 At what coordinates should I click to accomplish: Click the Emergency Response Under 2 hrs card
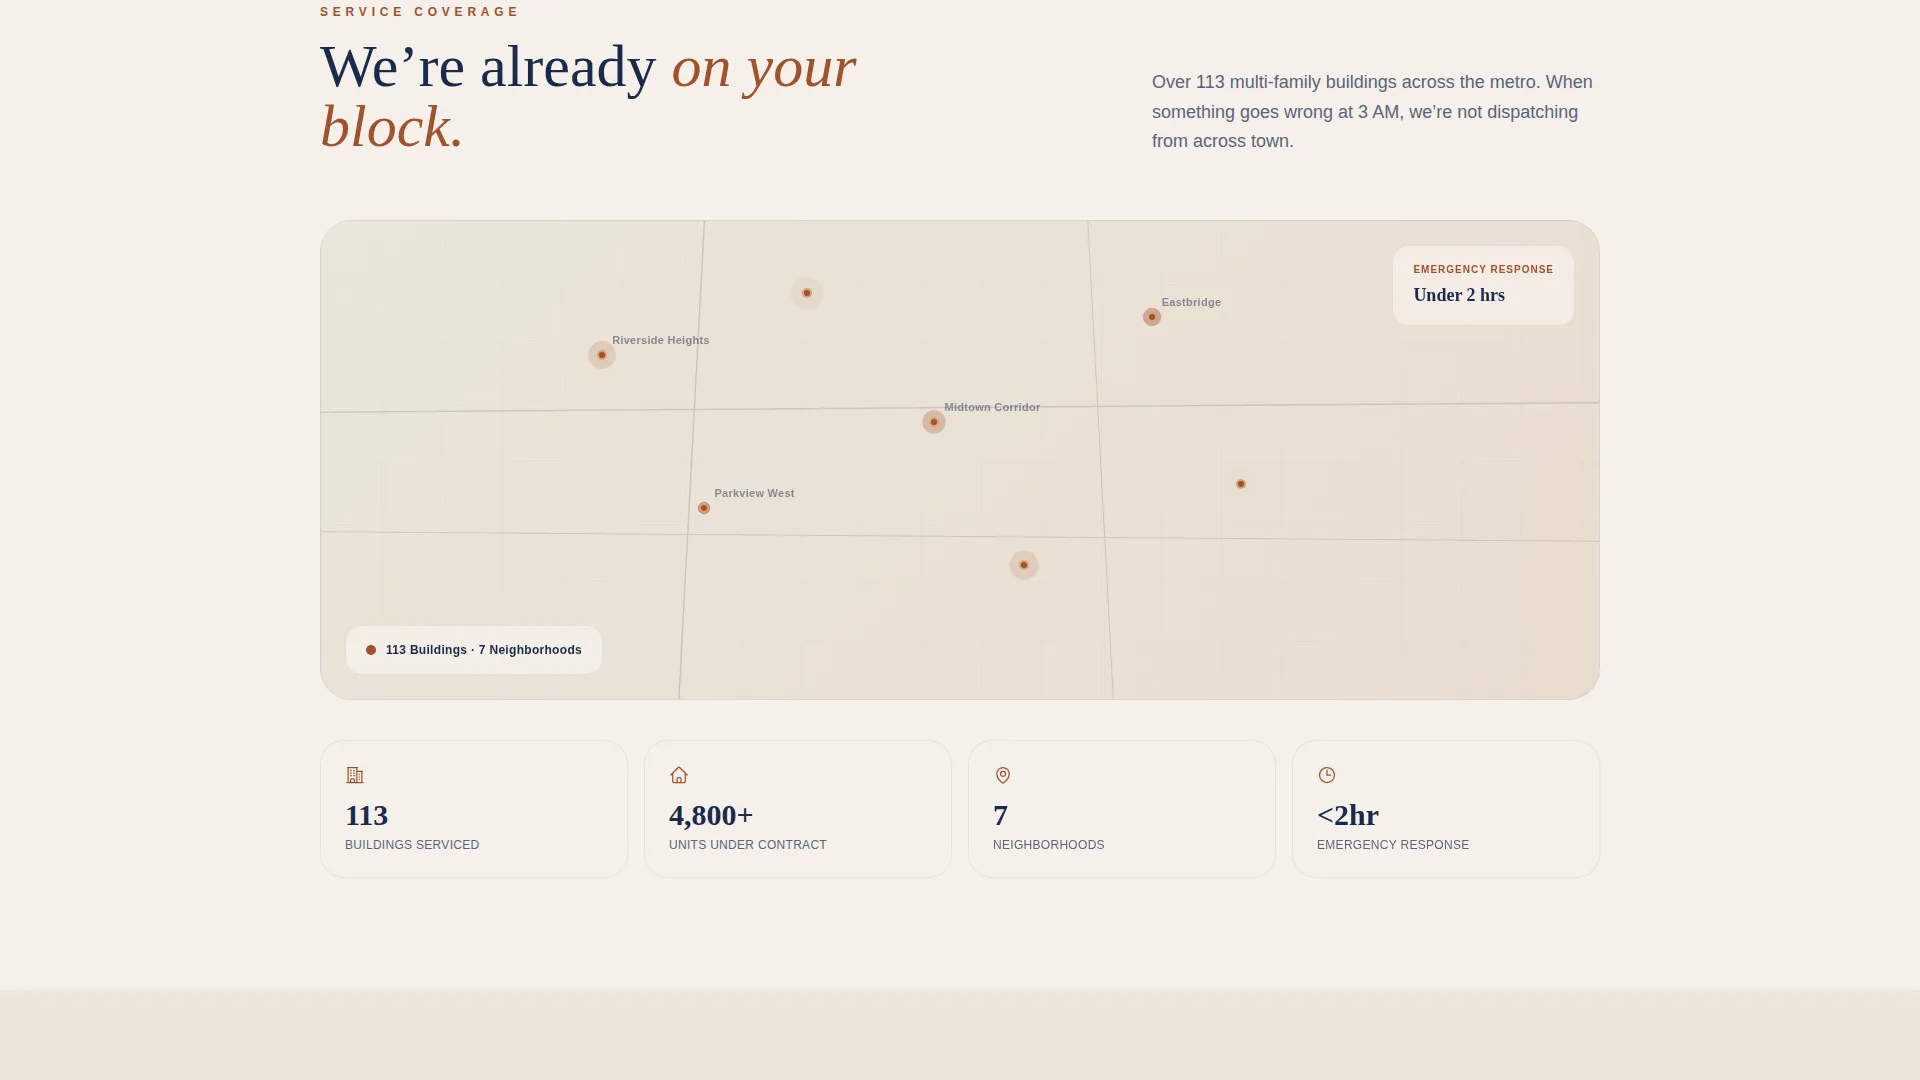[1483, 285]
